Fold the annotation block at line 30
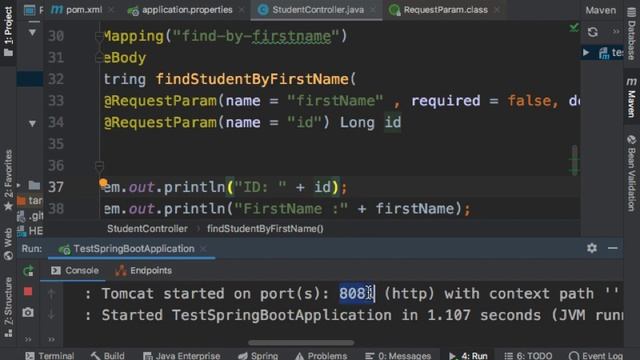The width and height of the screenshot is (640, 360). 99,37
